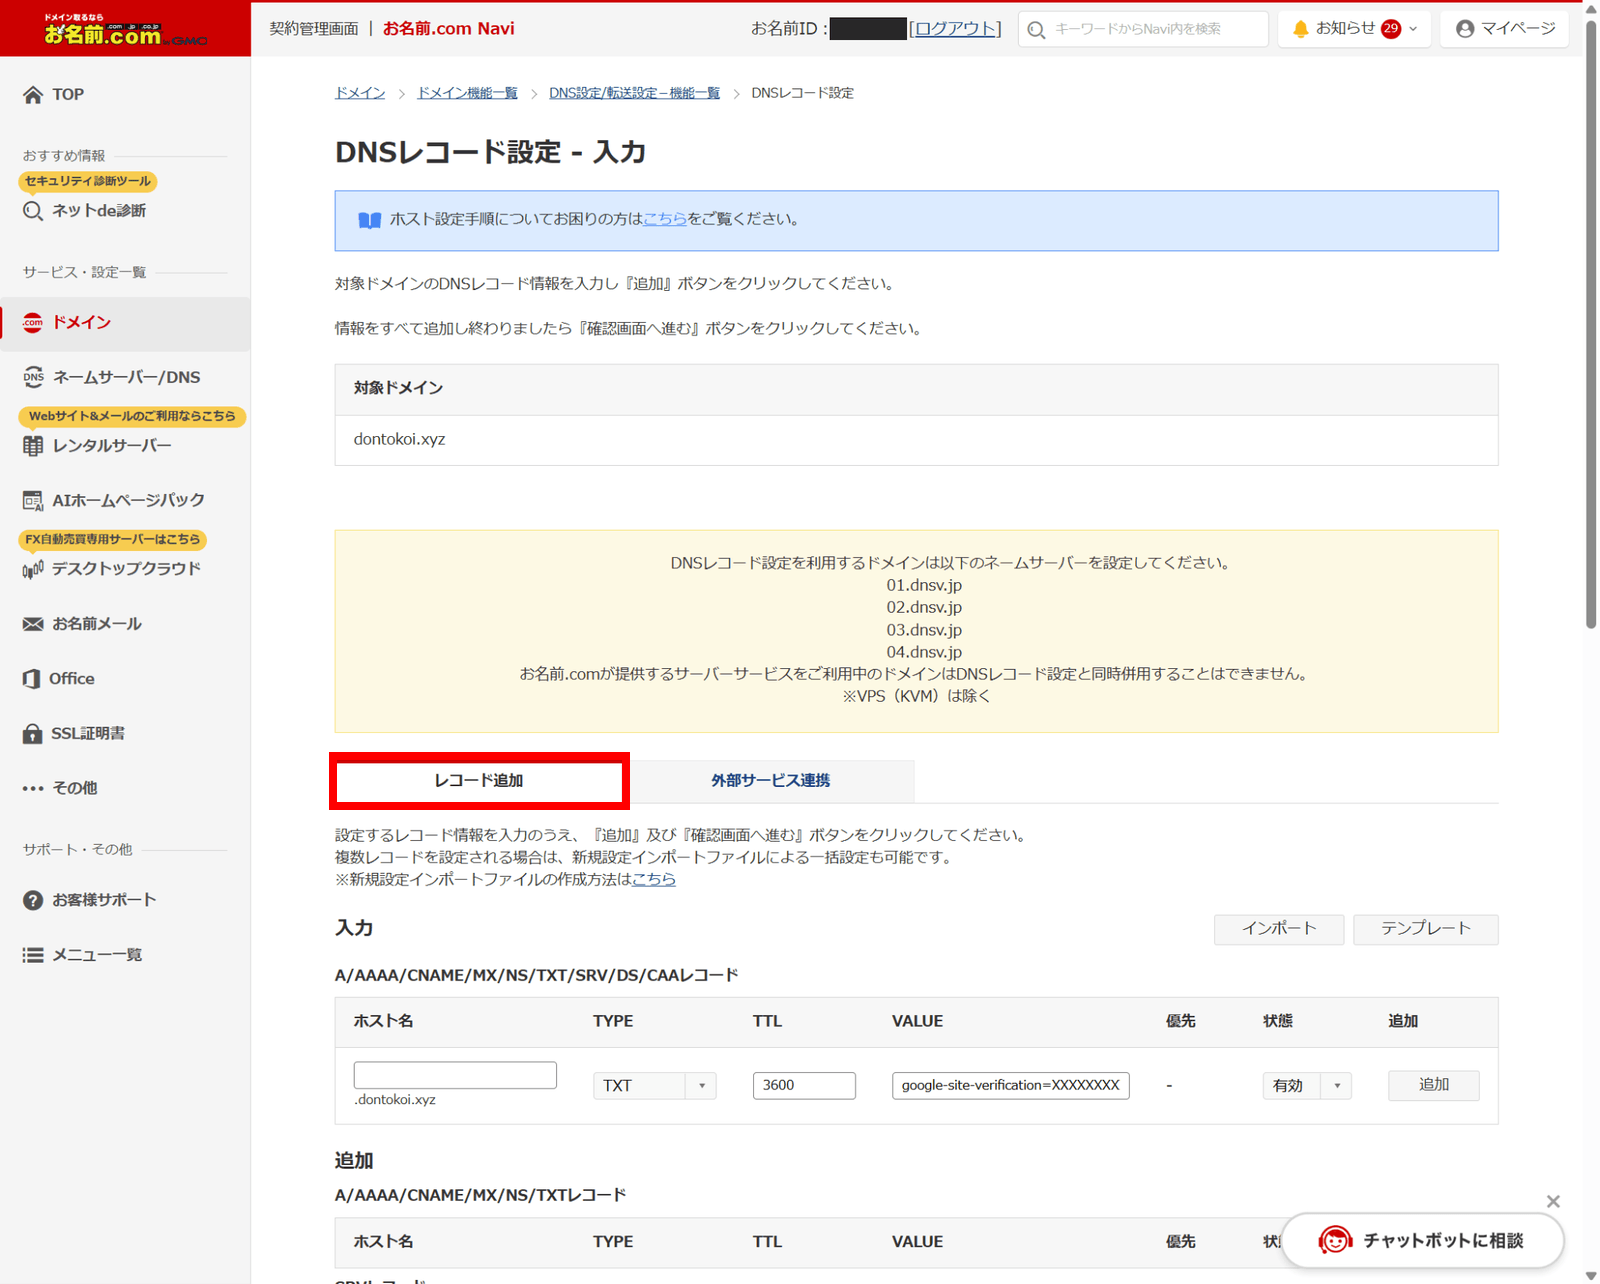Click こちら link in blue info box
Viewport: 1600px width, 1284px height.
click(x=664, y=219)
